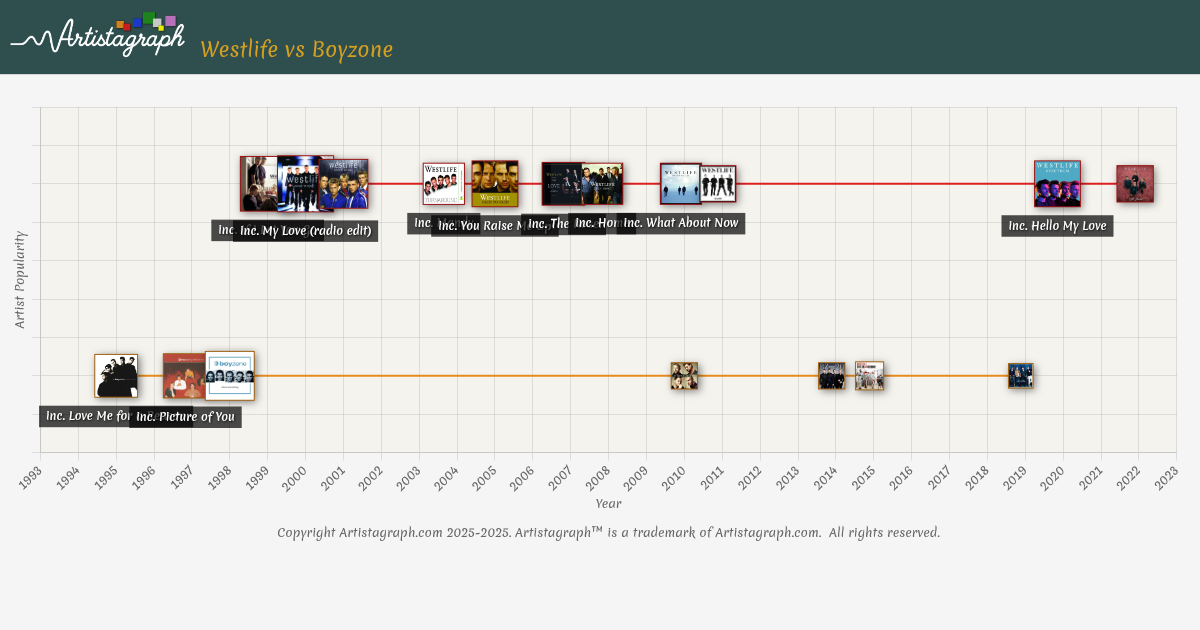The image size is (1200, 630).
Task: Open the 2019 Westlife Spectrum album cover
Action: coord(1057,184)
